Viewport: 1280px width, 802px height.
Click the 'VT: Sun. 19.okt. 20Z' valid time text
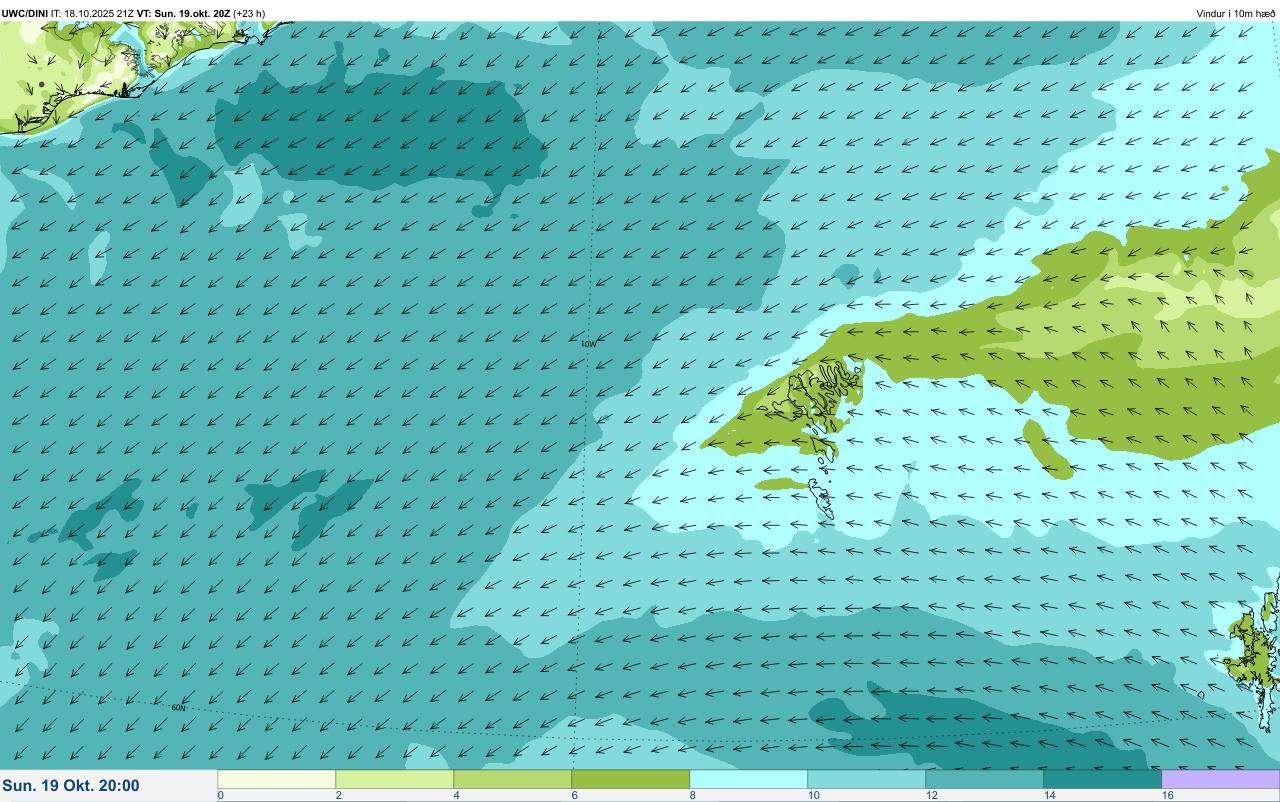tap(184, 13)
